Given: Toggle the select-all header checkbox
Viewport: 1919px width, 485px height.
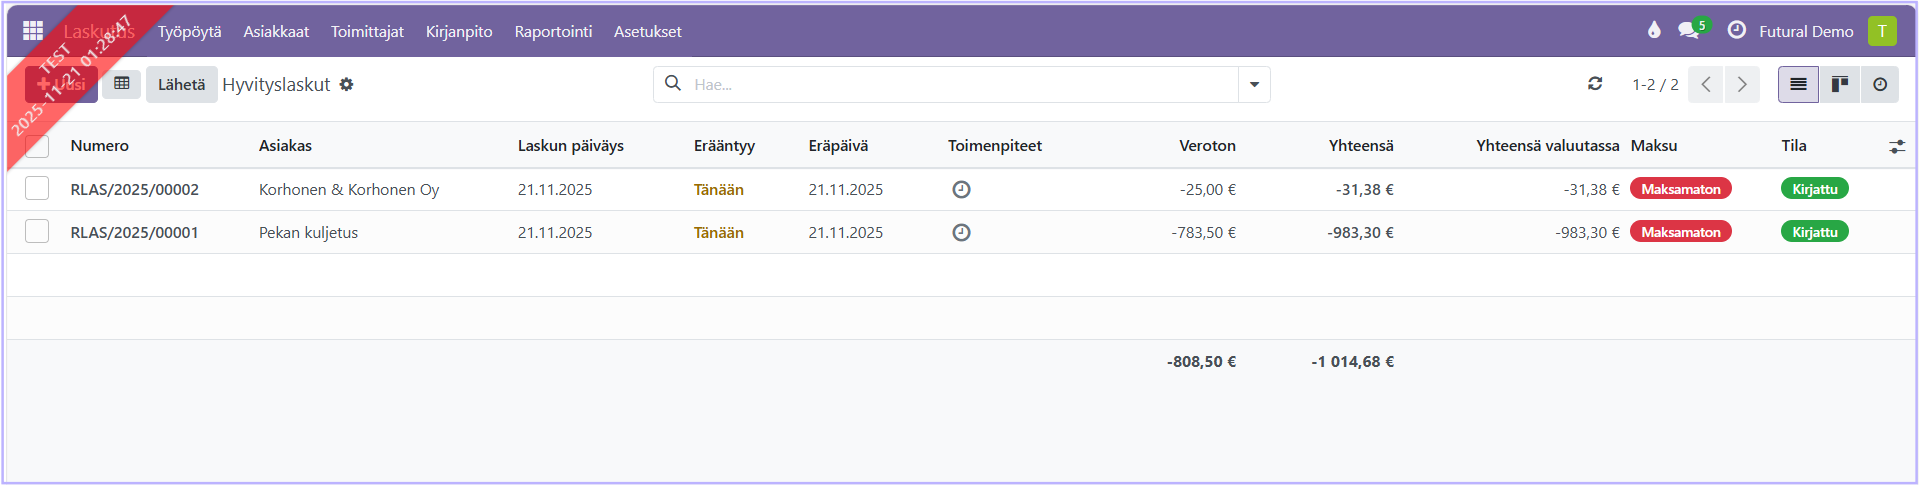Looking at the screenshot, I should 37,146.
